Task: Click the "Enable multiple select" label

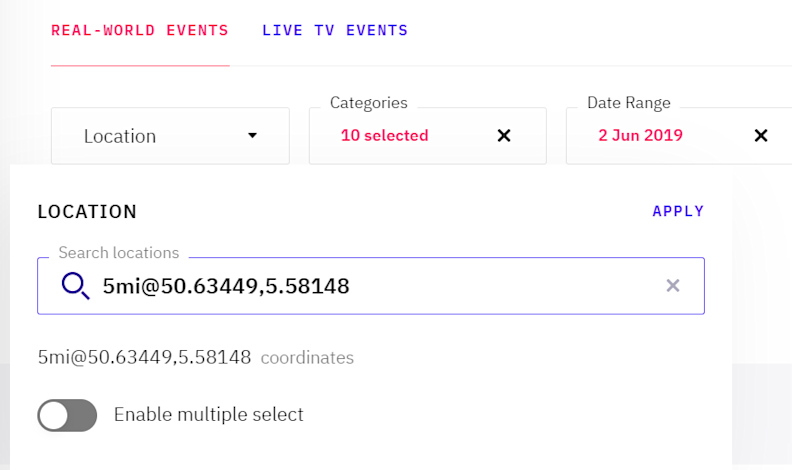Action: (208, 414)
